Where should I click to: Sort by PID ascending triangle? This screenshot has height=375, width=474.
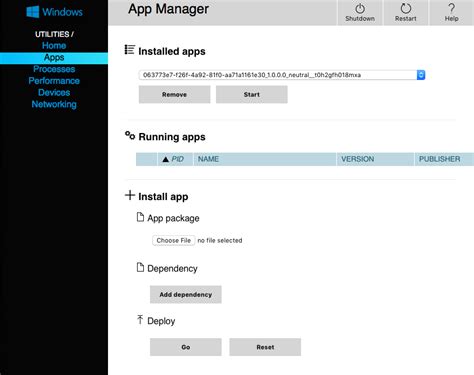pos(166,159)
